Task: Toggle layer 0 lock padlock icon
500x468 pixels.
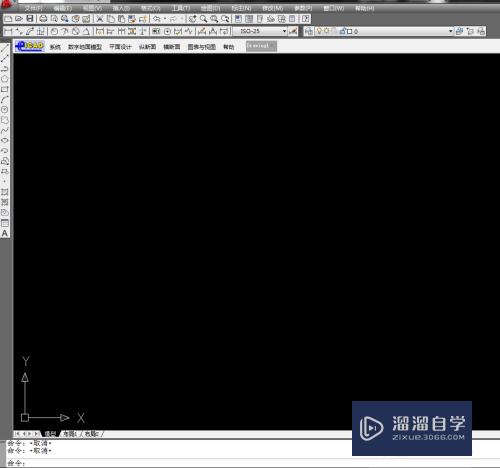Action: pyautogui.click(x=343, y=31)
